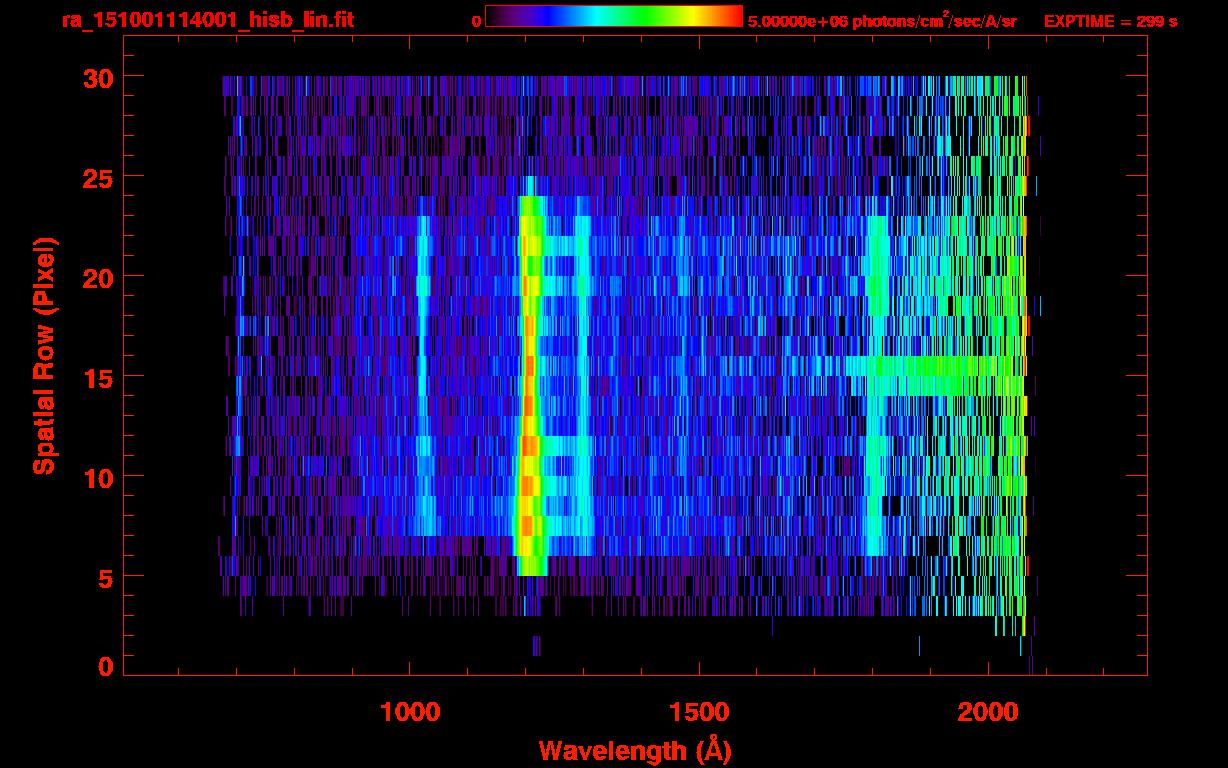Click the 2000 wavelength tick label
Image resolution: width=1228 pixels, height=768 pixels.
(x=988, y=711)
